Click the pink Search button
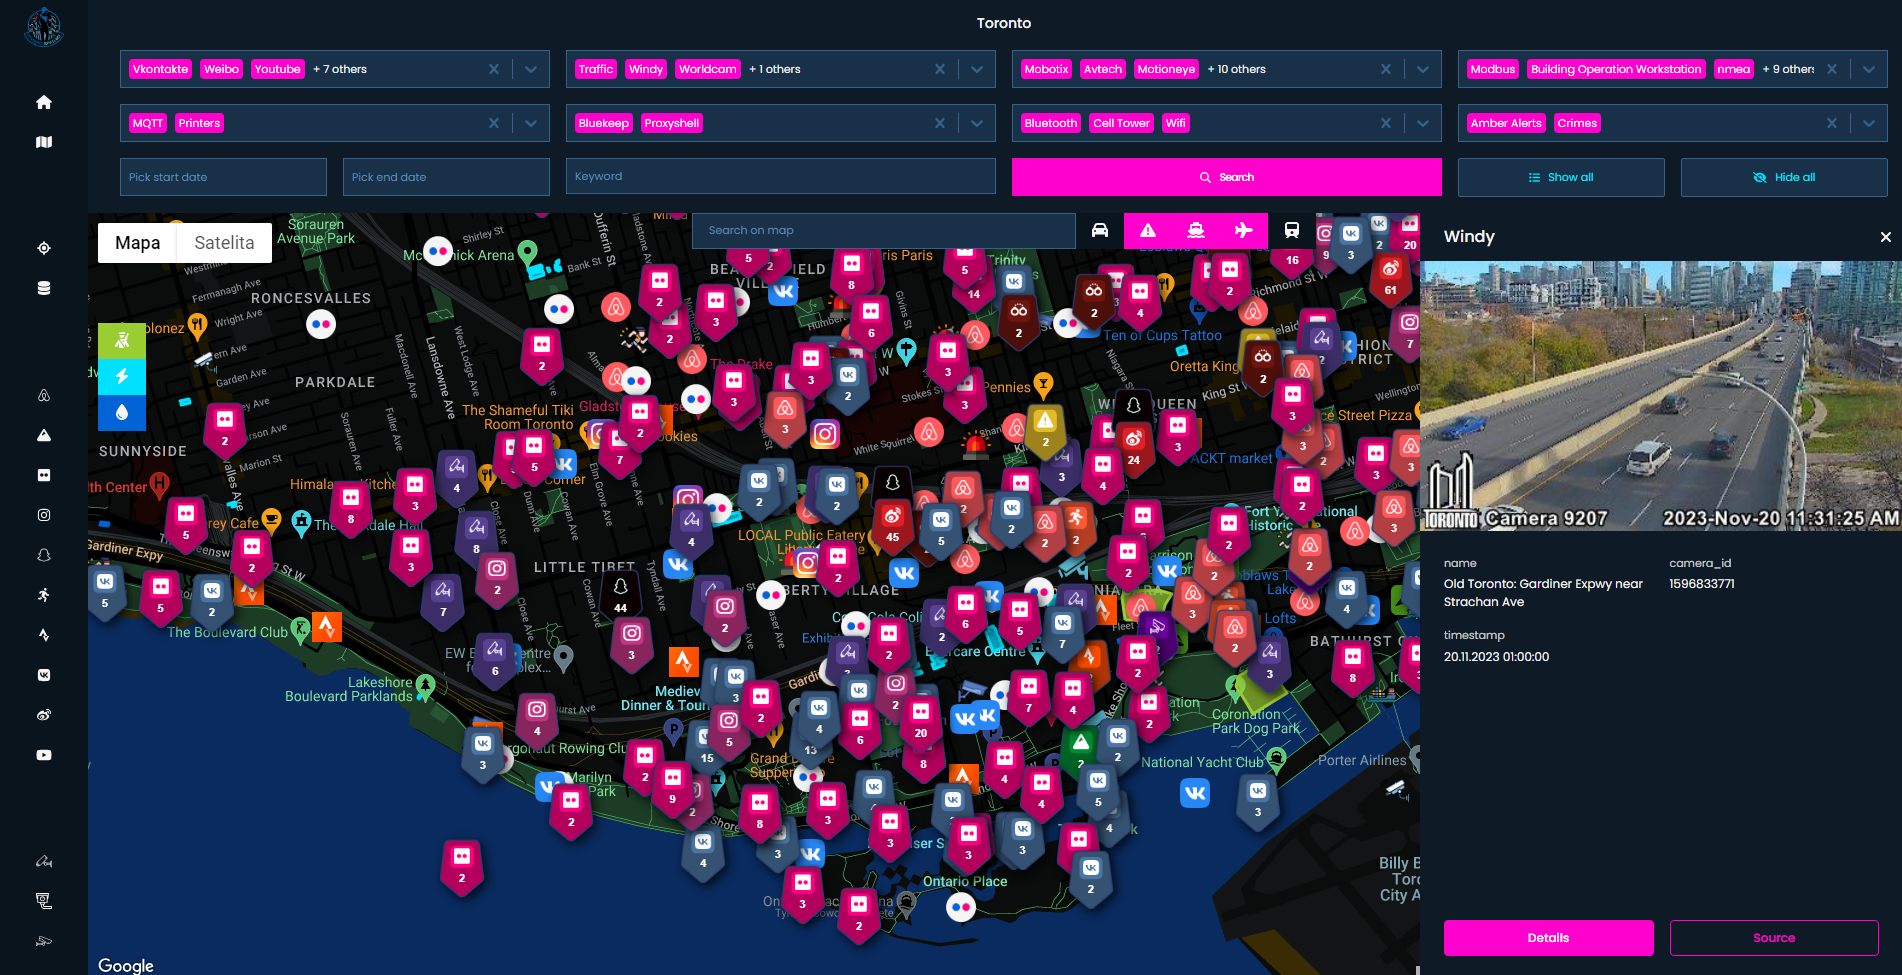Viewport: 1902px width, 975px height. [1227, 177]
